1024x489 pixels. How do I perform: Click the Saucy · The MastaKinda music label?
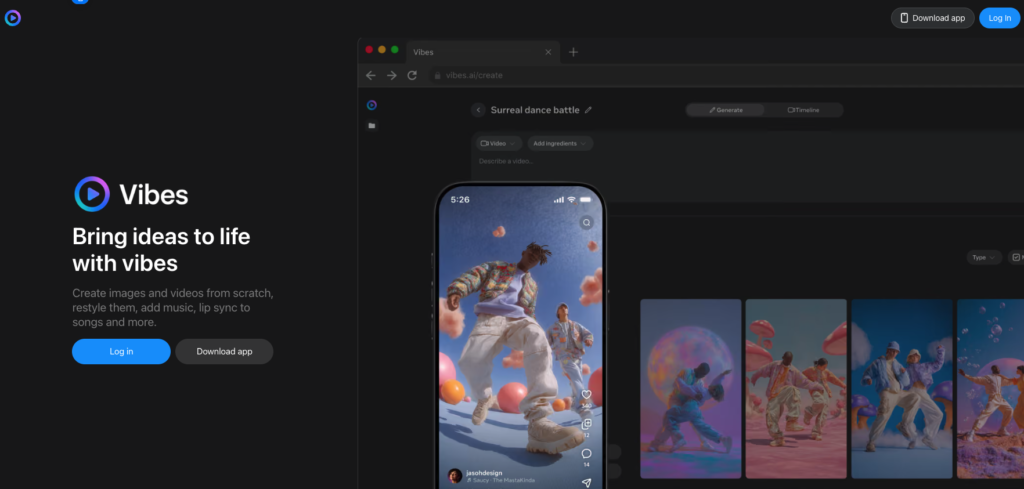500,481
